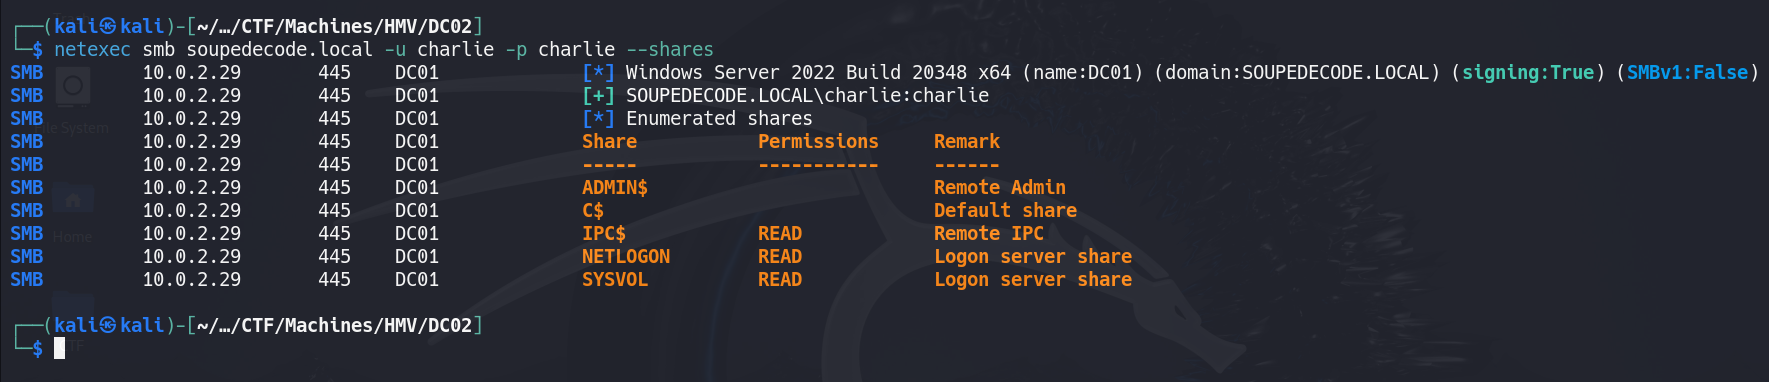The image size is (1769, 382).
Task: Click the Remark column header
Action: click(x=967, y=141)
